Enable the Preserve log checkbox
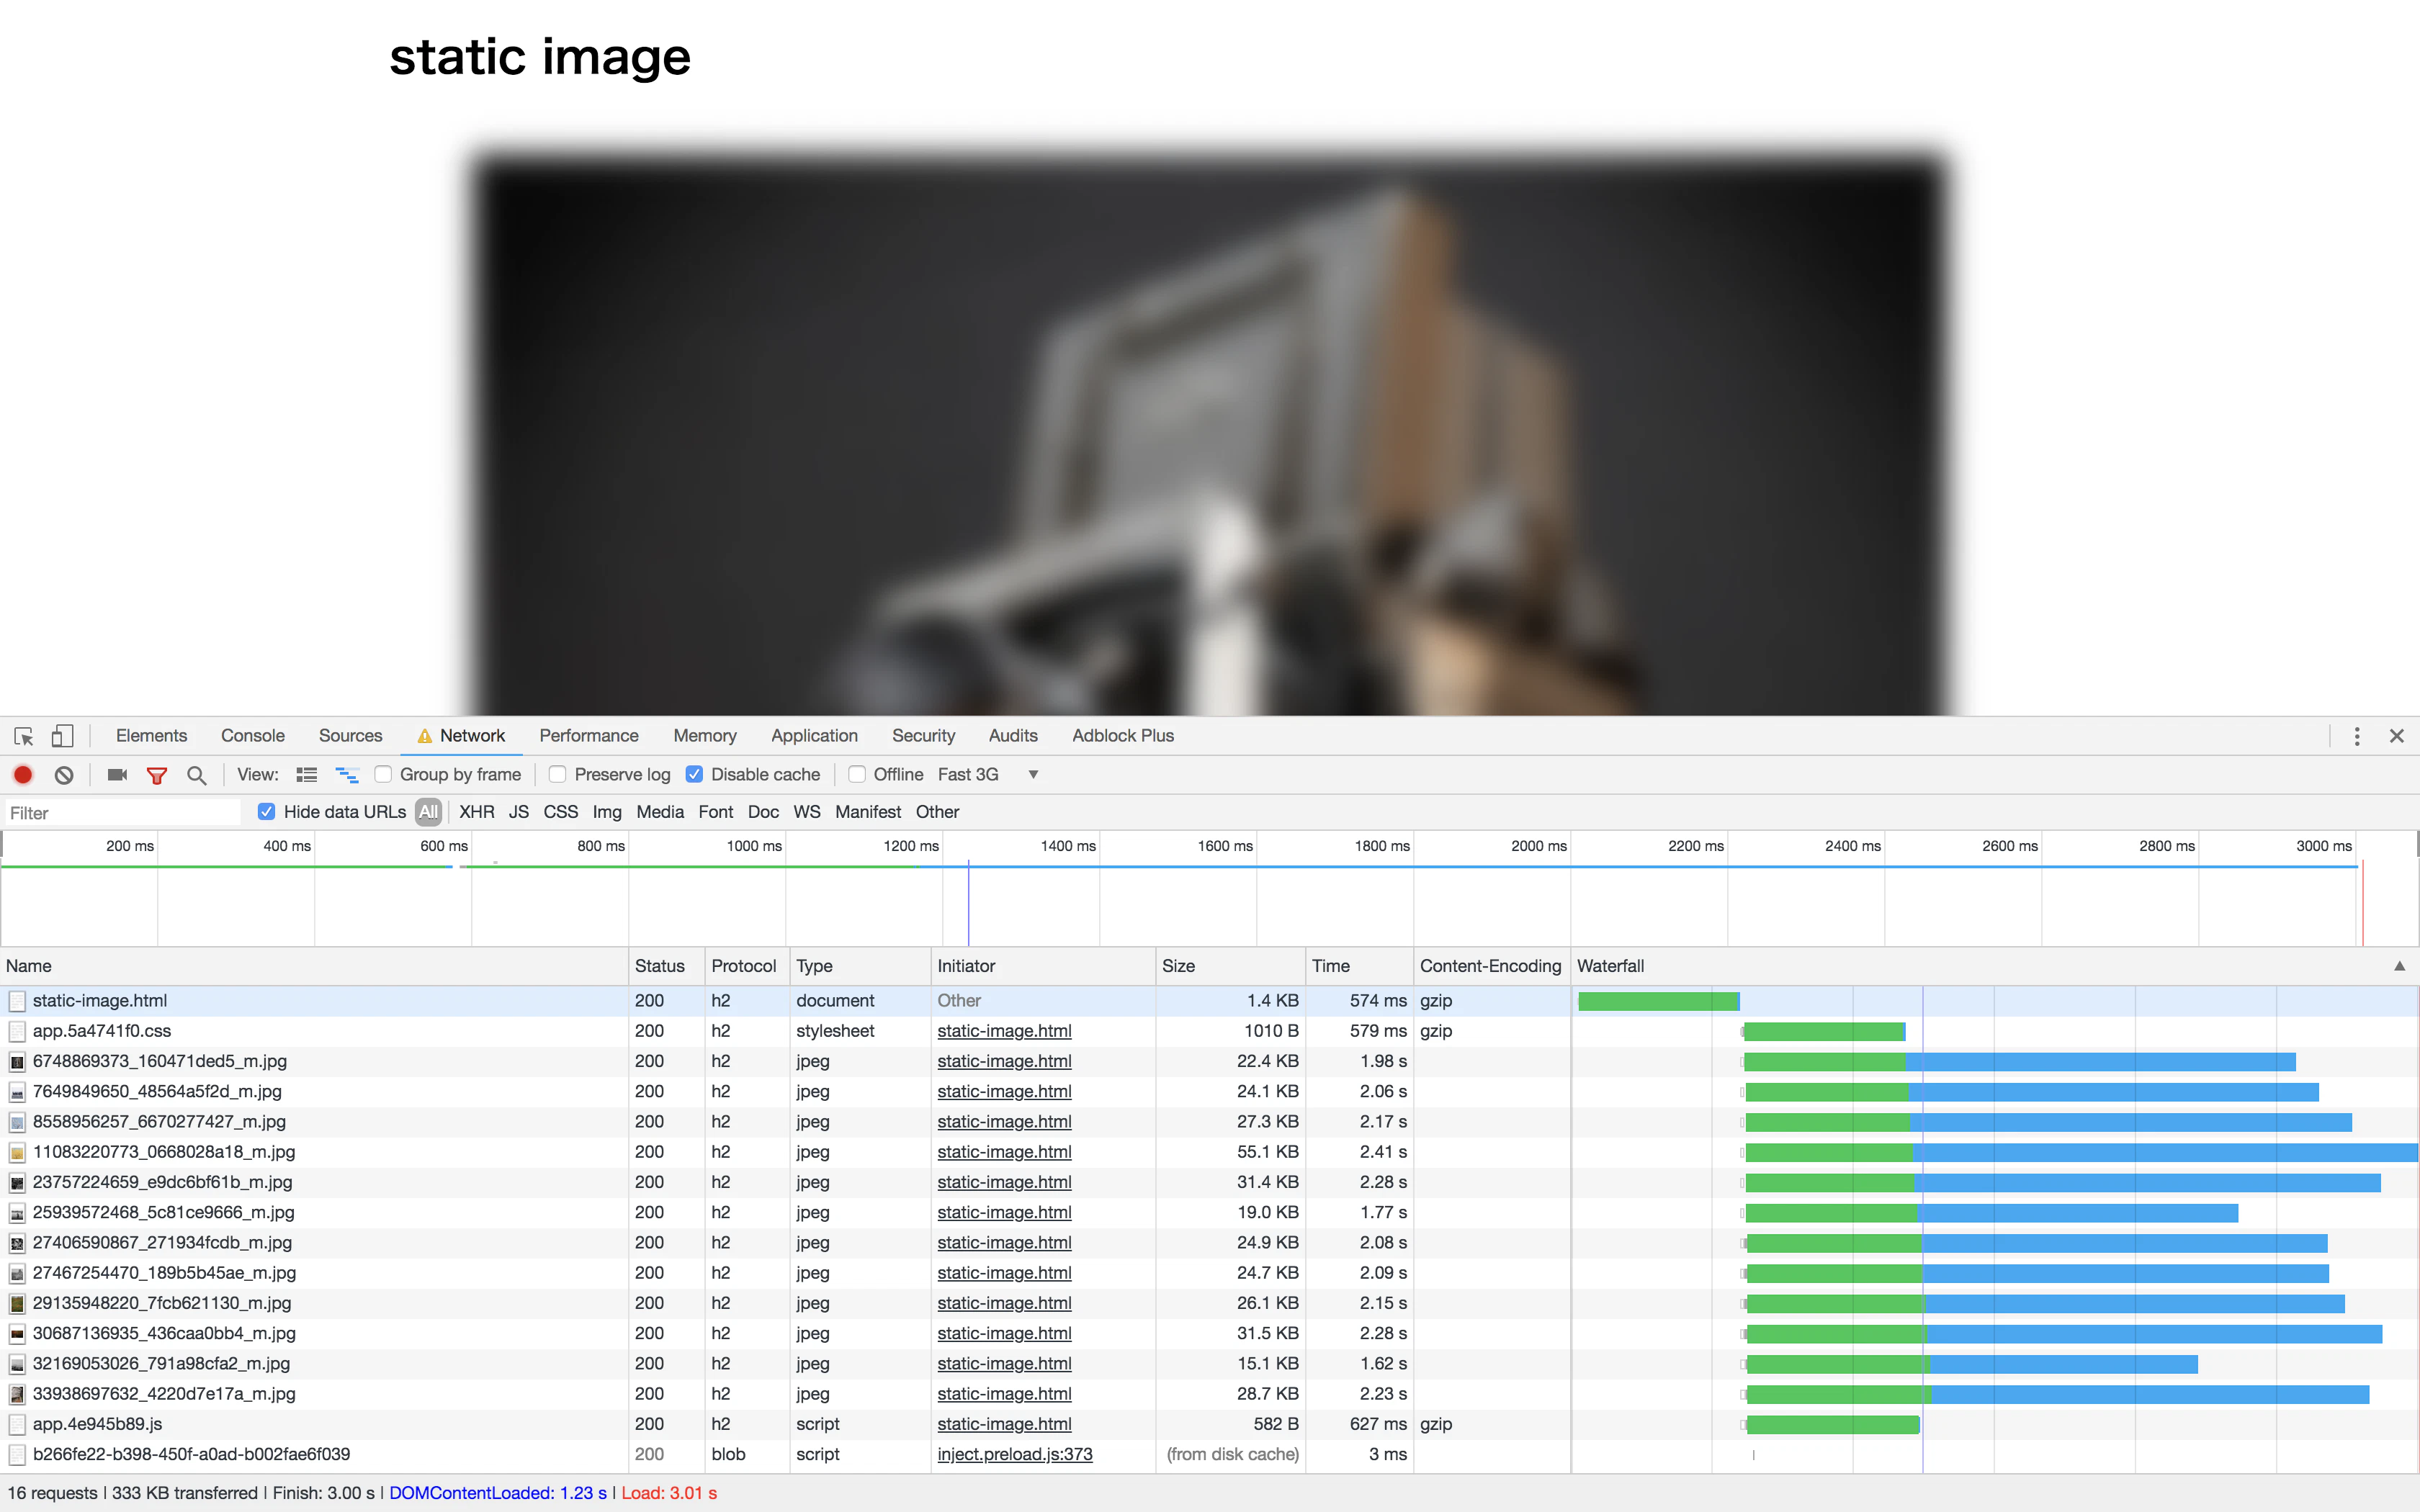The image size is (2420, 1512). click(558, 775)
